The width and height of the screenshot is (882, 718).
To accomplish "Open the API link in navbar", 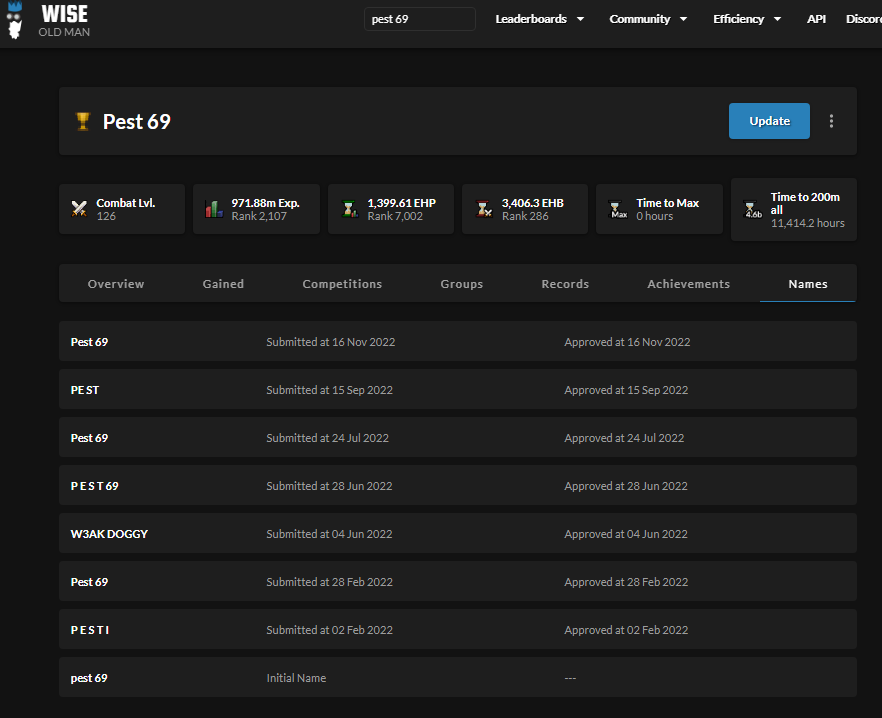I will [x=816, y=19].
